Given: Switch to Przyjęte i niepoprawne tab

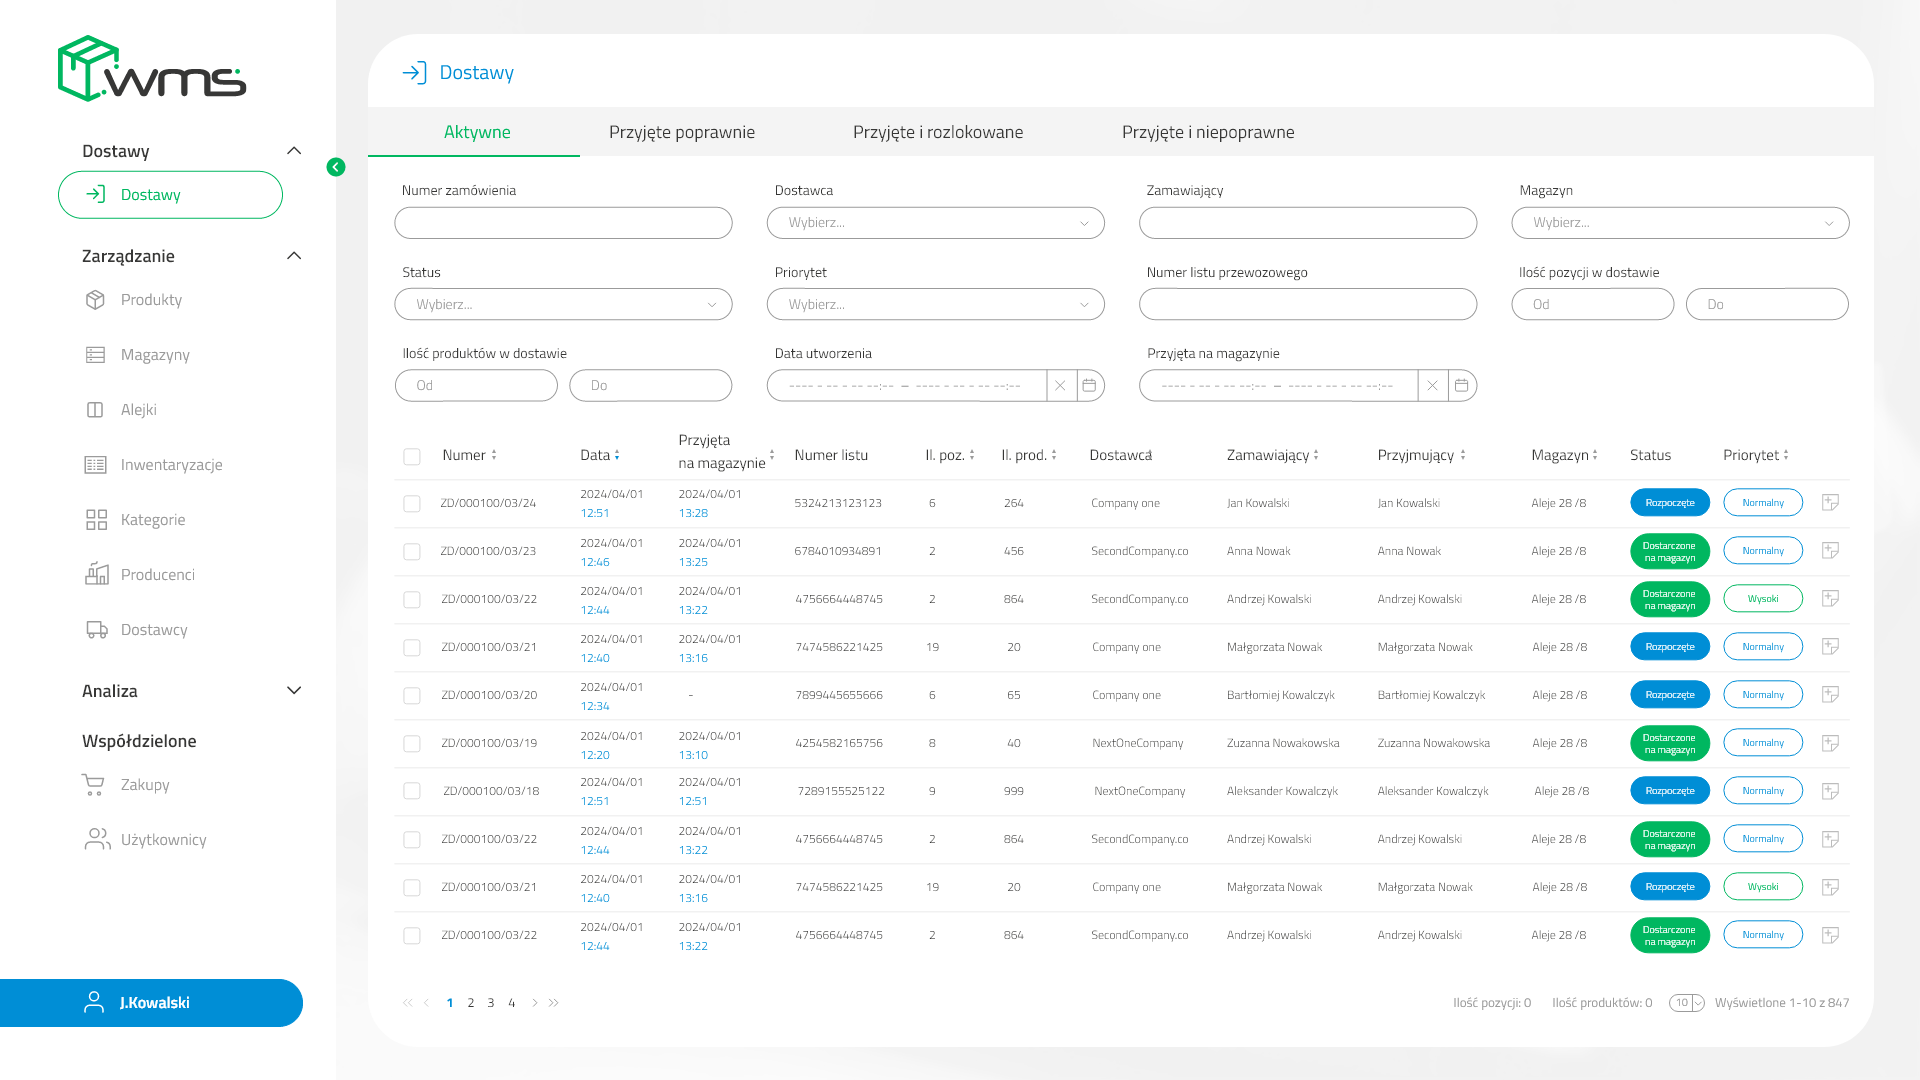Looking at the screenshot, I should [1208, 132].
